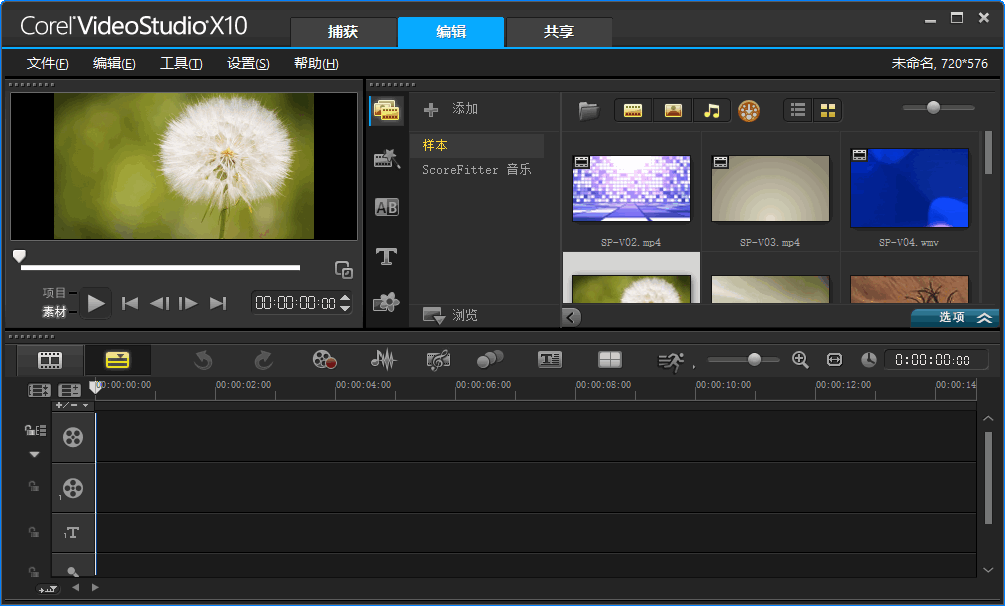
Task: Click the Redo arrow in timeline toolbar
Action: [x=263, y=360]
